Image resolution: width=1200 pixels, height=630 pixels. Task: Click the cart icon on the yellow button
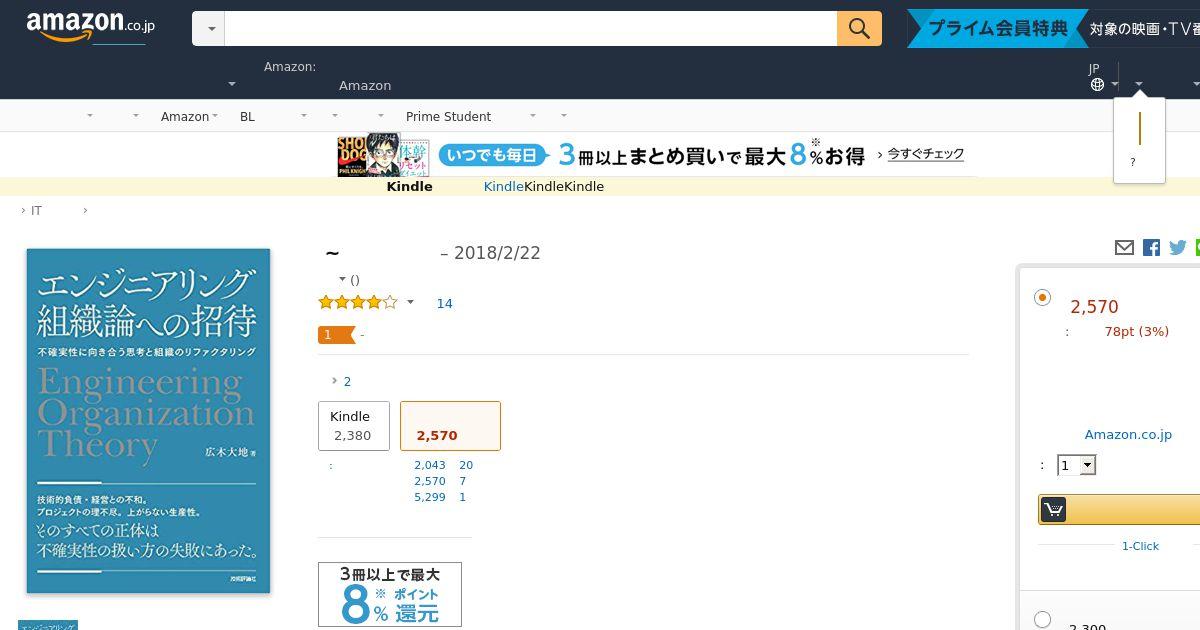coord(1053,510)
